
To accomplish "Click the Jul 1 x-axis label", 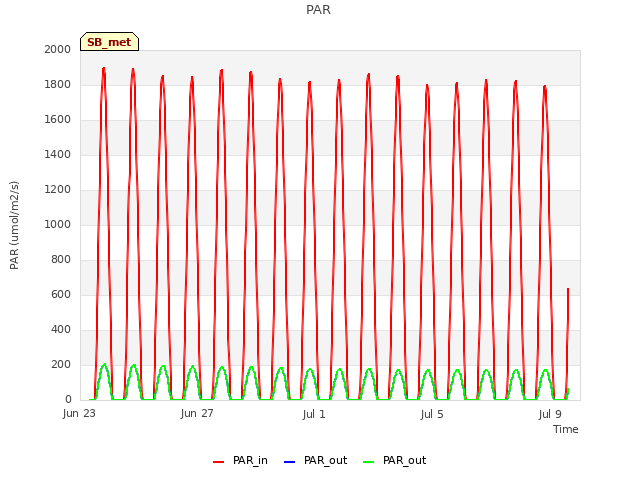I will tap(314, 414).
